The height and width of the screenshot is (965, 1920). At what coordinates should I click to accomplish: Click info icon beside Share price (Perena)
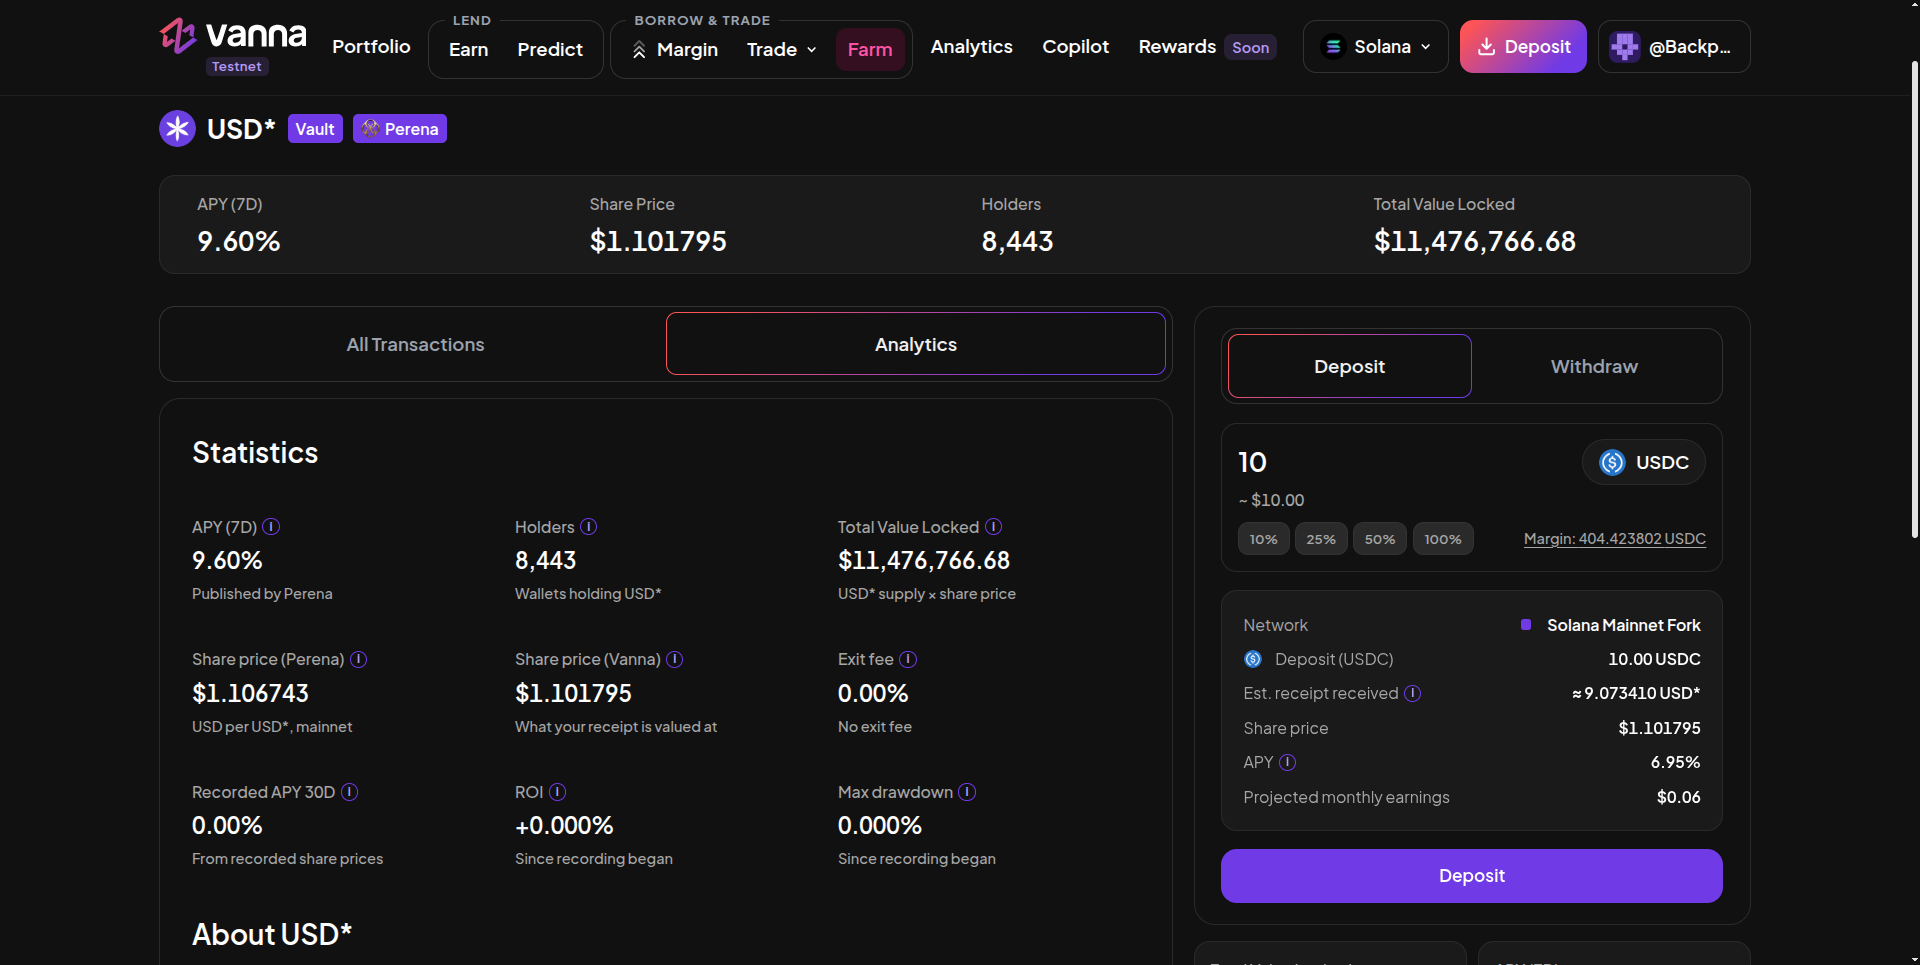coord(359,659)
